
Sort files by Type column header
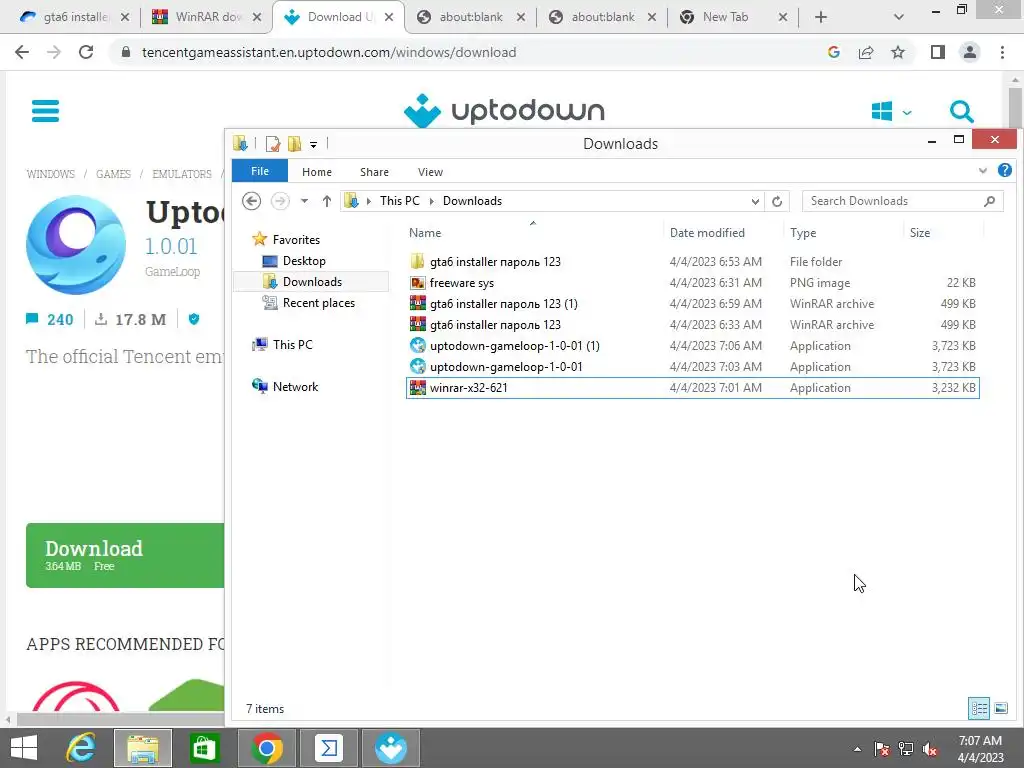pos(803,232)
